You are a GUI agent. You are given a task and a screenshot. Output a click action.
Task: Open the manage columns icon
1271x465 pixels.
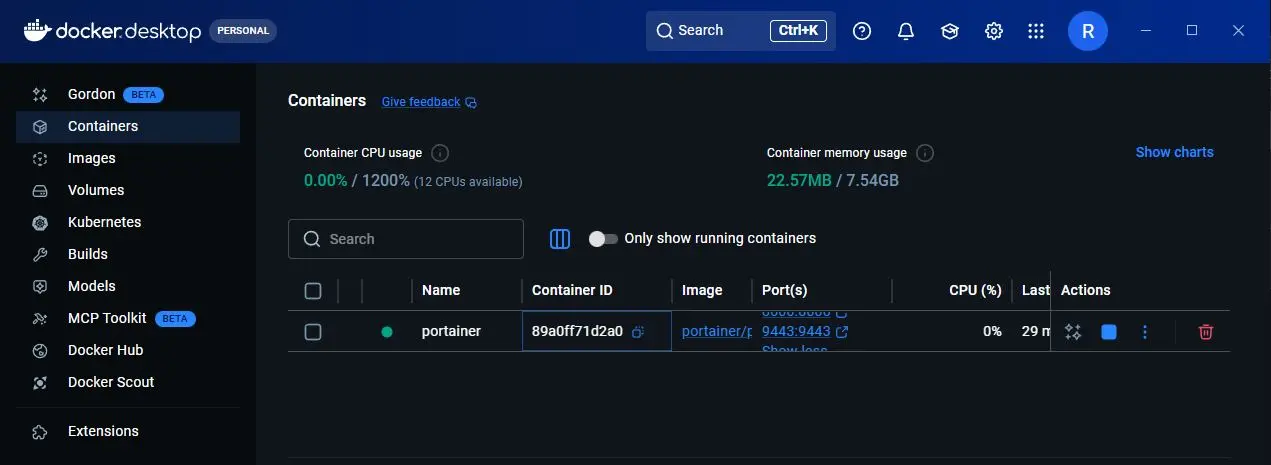tap(560, 239)
